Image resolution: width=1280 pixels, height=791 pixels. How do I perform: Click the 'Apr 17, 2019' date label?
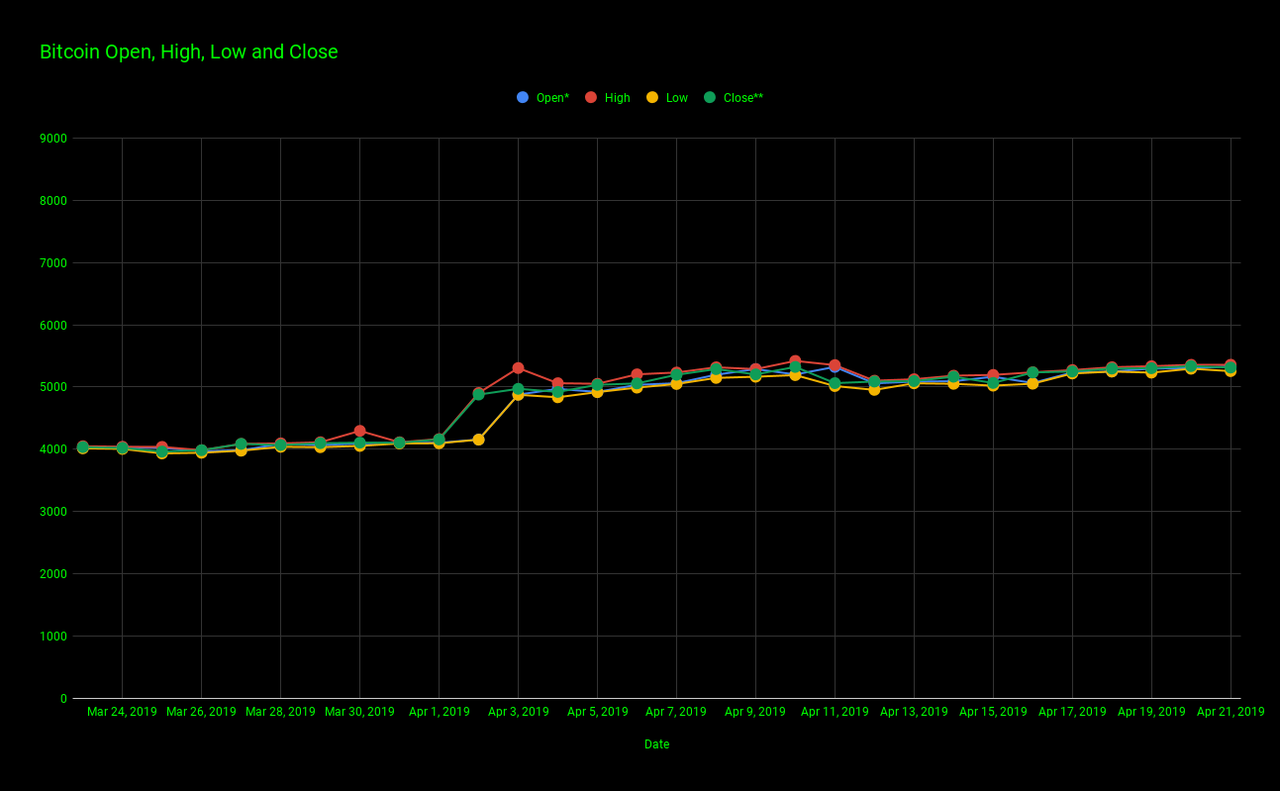tap(1072, 712)
